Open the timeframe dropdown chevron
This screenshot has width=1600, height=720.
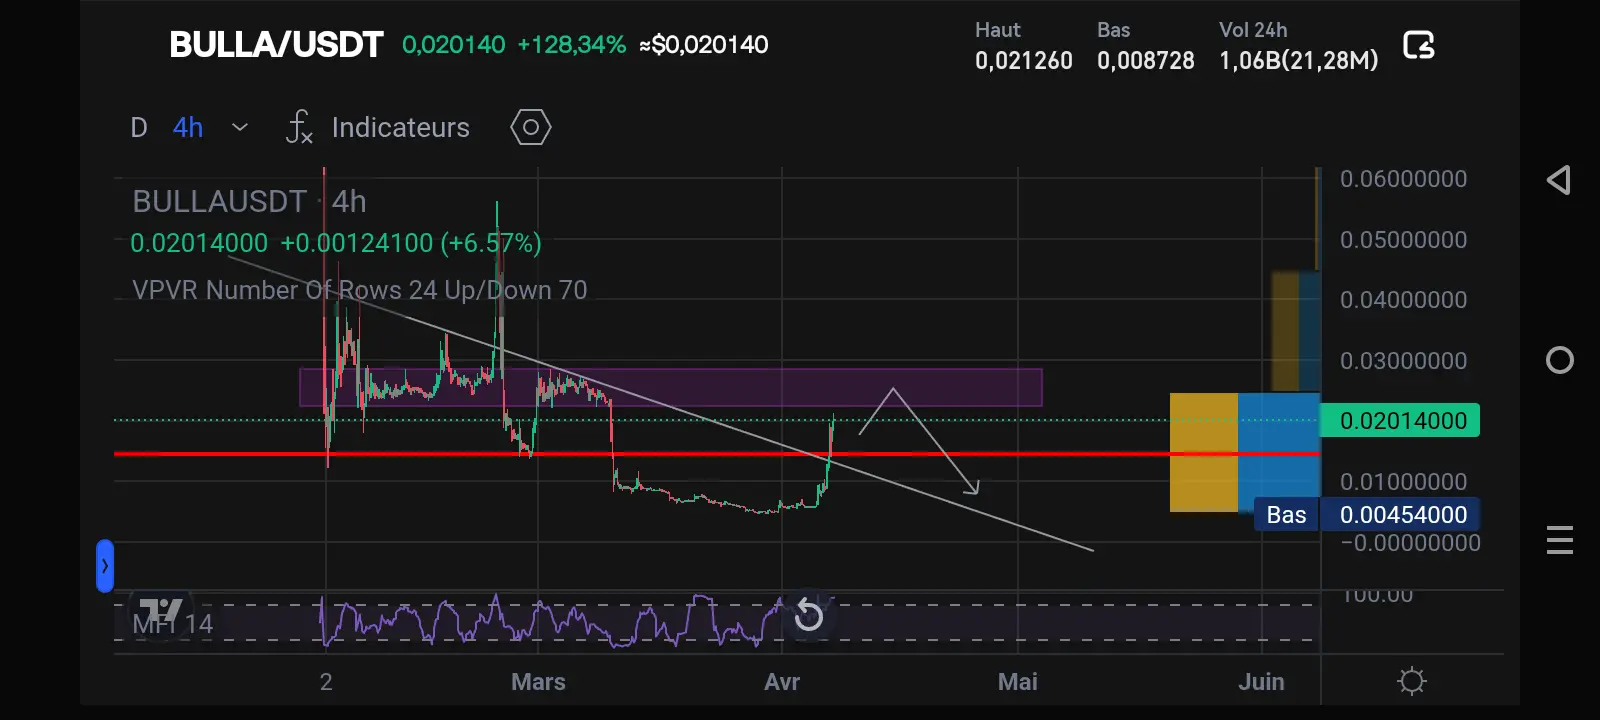[240, 127]
